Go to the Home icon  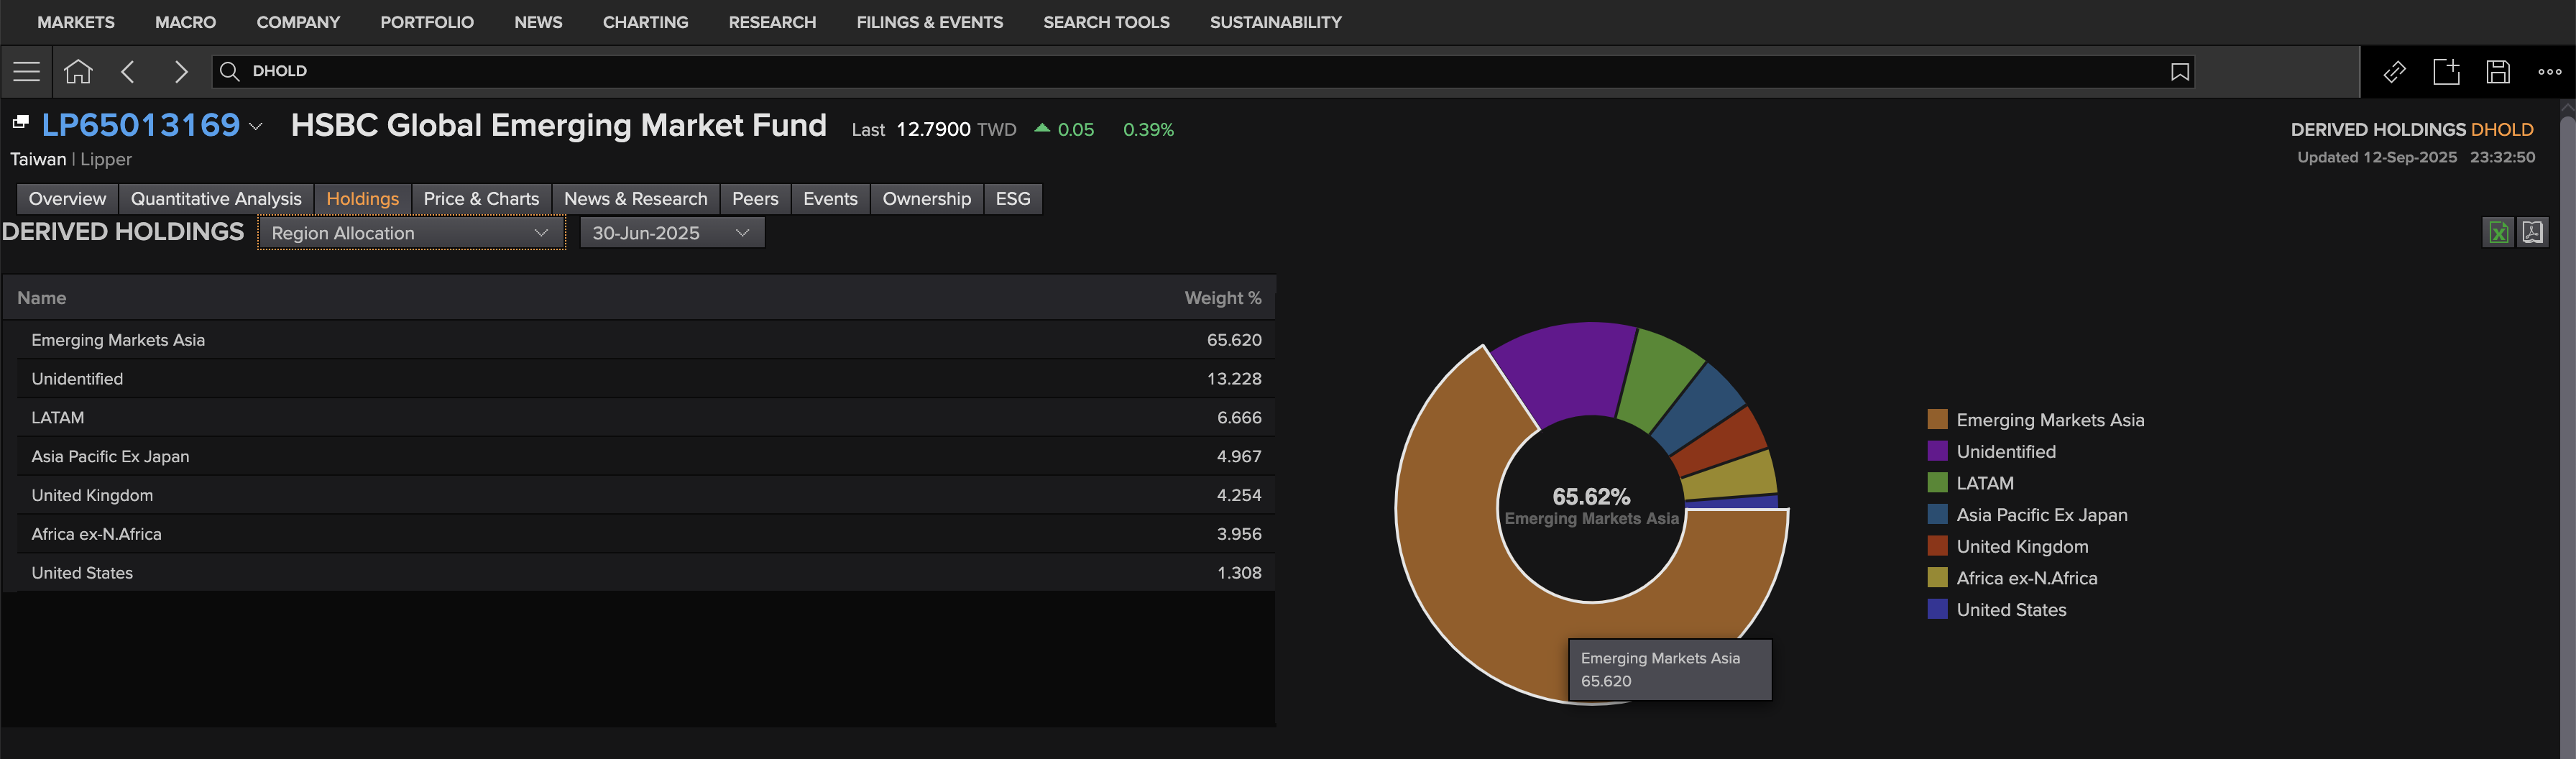(78, 71)
